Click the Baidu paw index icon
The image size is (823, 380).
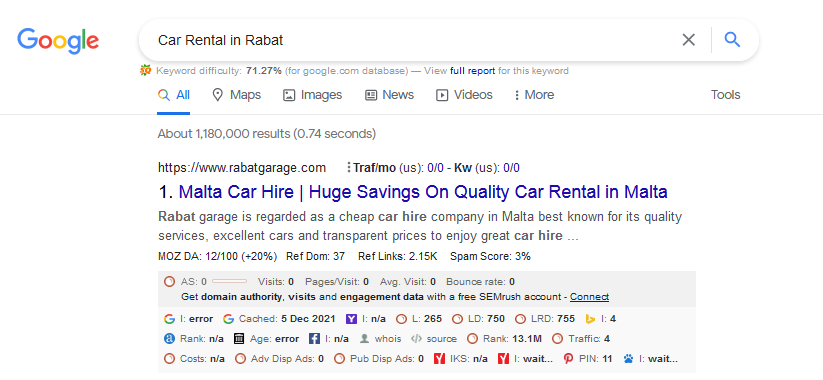[629, 359]
